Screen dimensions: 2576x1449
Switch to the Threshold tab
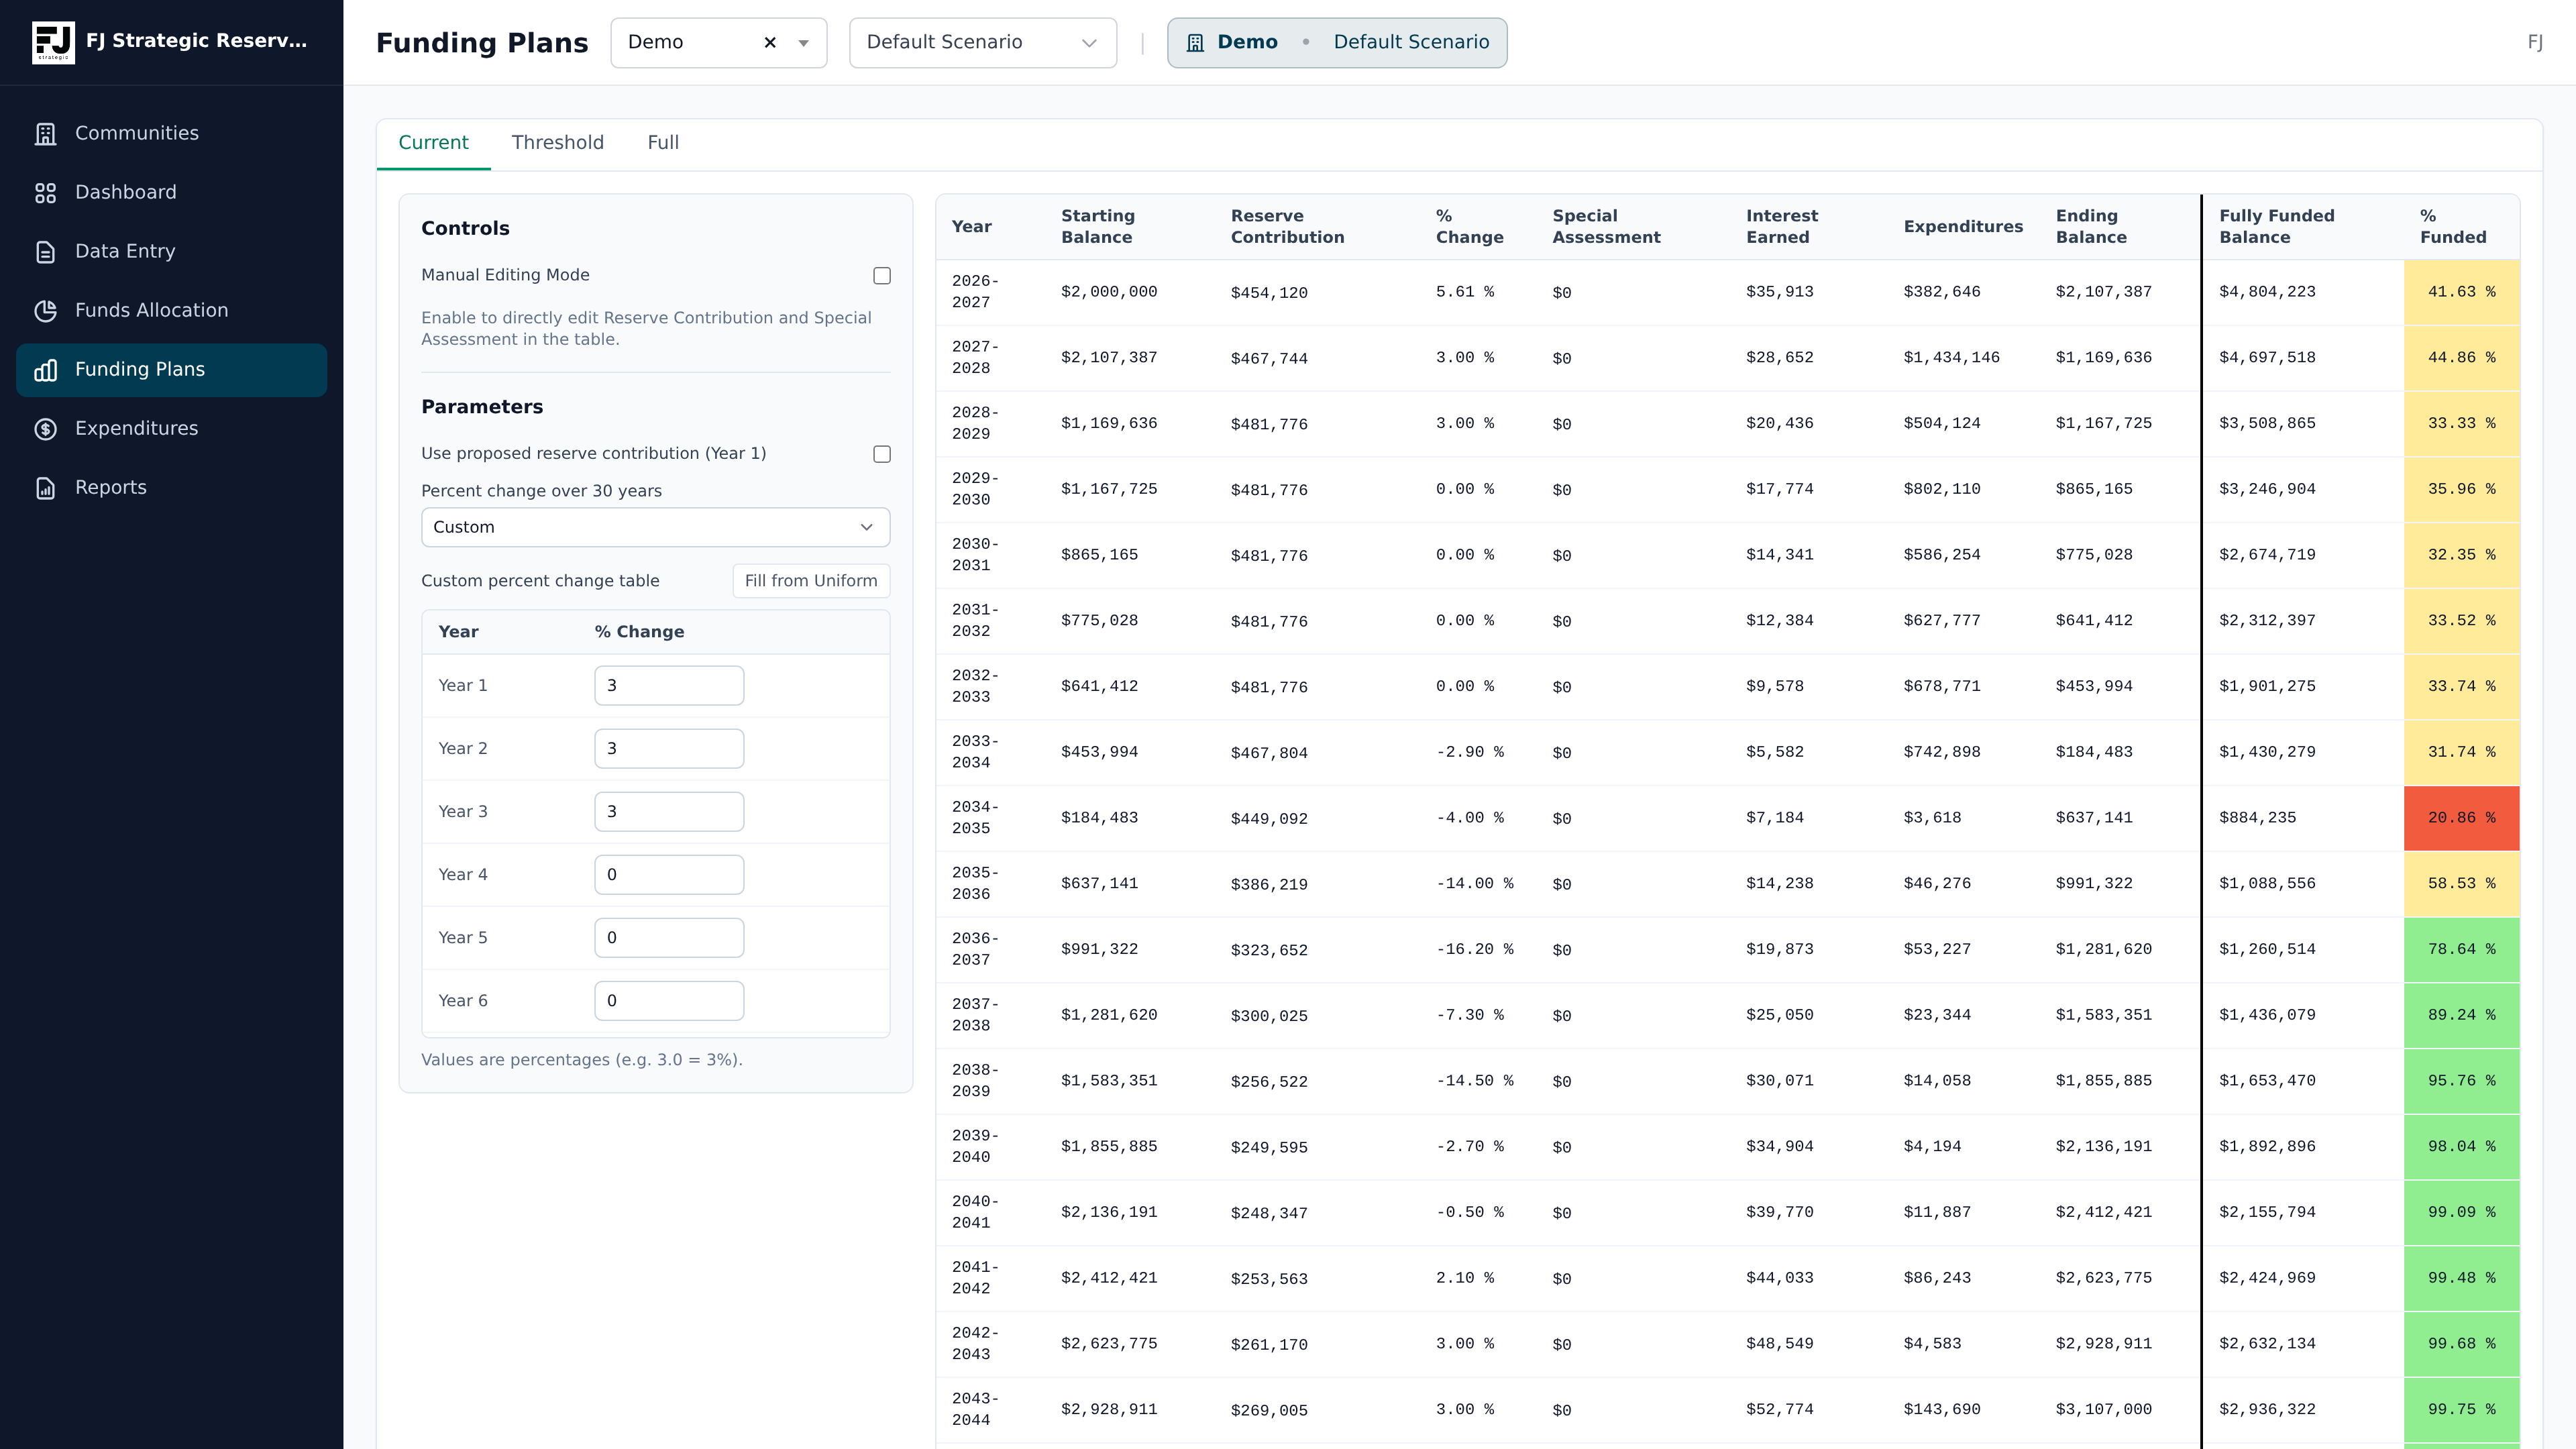[557, 143]
